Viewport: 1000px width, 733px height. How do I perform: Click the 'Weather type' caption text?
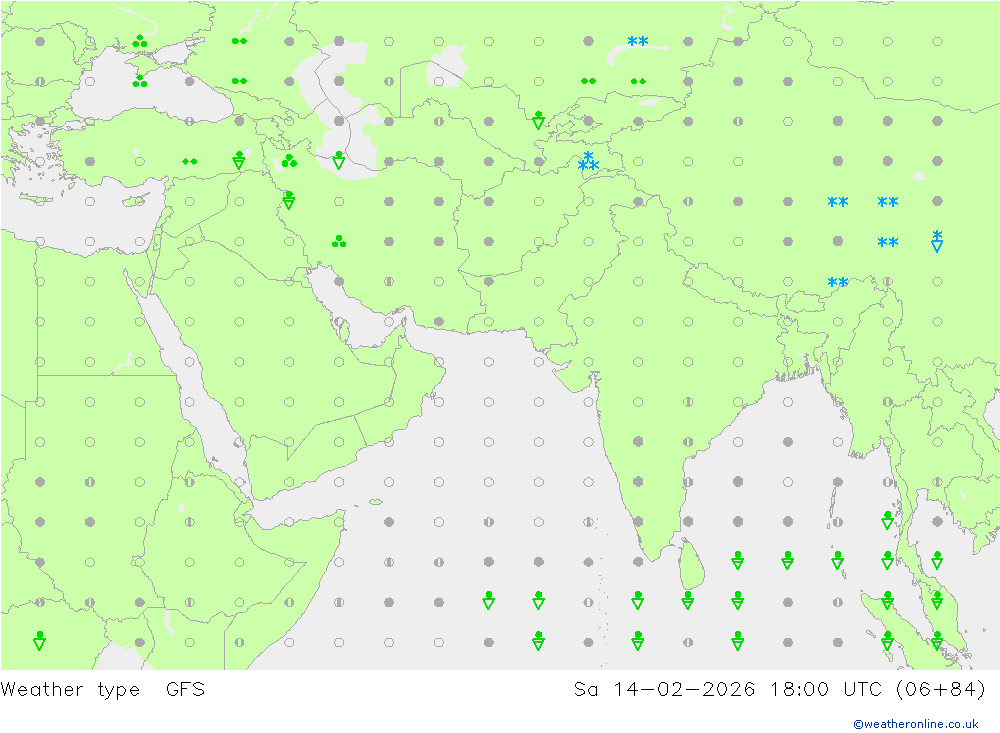pos(70,690)
